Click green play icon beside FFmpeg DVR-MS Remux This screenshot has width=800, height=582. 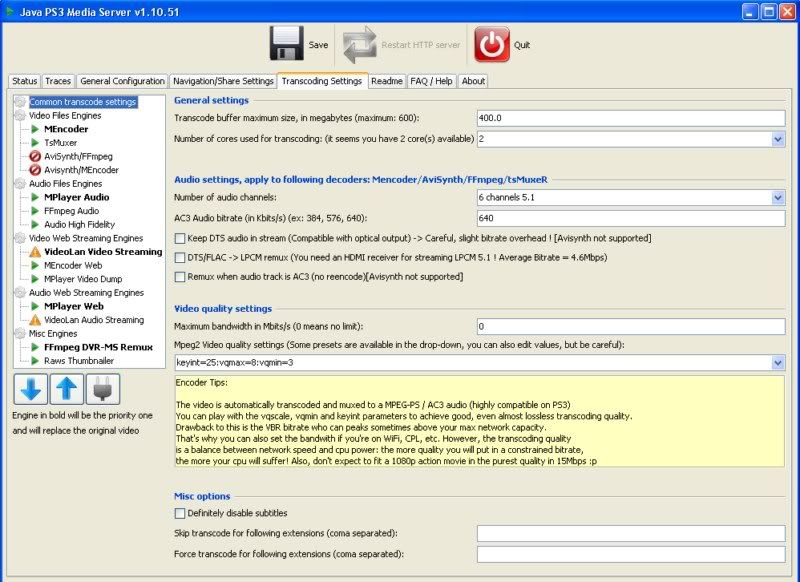pos(35,347)
